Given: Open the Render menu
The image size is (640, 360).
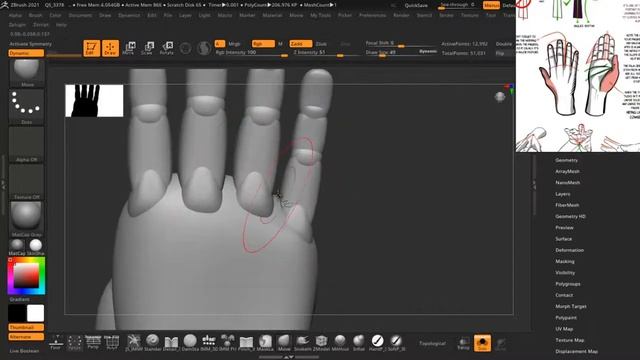Looking at the screenshot, I should [401, 15].
